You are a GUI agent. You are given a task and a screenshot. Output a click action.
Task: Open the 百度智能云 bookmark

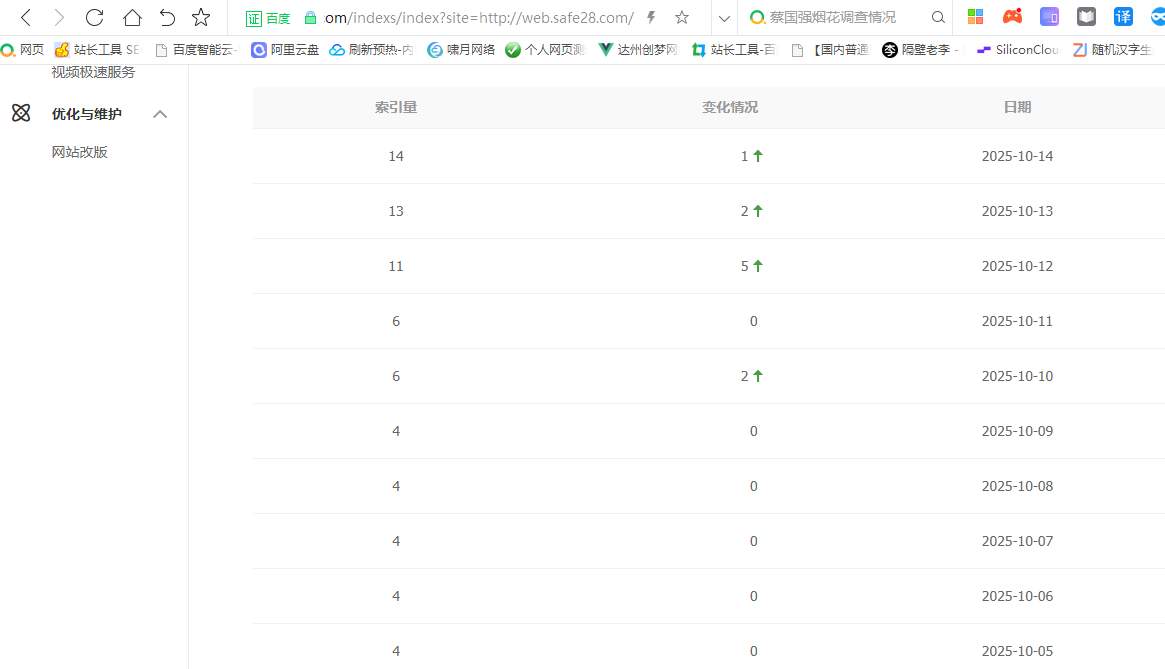[197, 50]
